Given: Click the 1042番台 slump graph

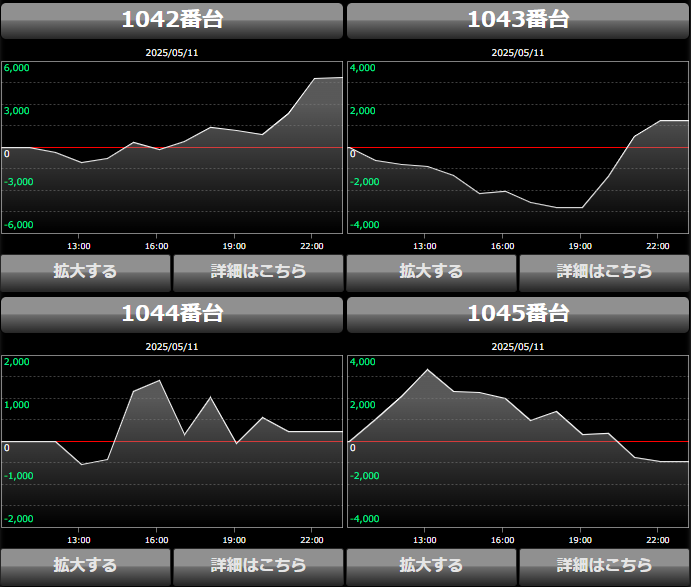Looking at the screenshot, I should (172, 147).
